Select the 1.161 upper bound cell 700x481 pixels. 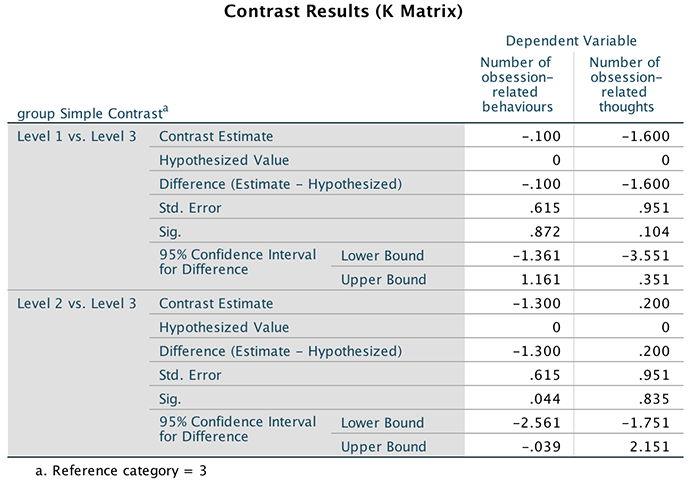click(543, 280)
